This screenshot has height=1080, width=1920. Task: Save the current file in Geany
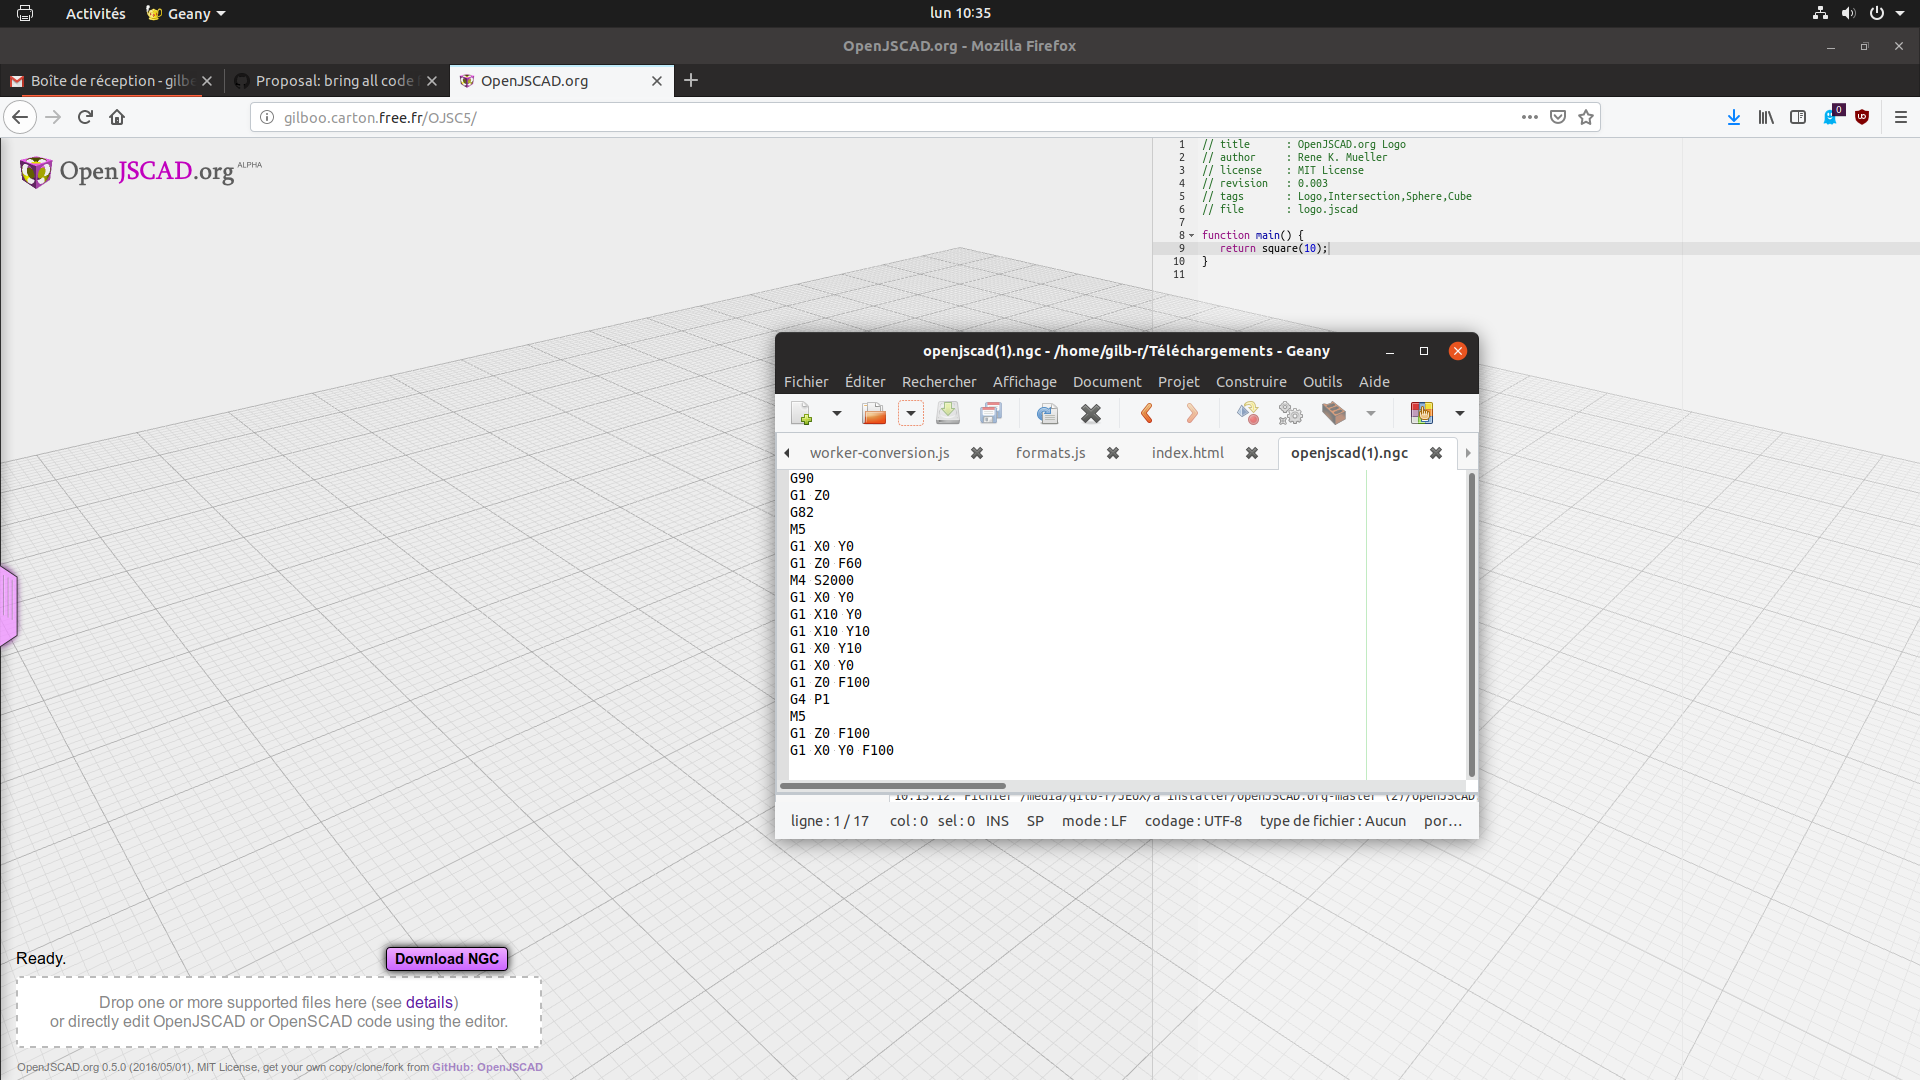click(x=948, y=413)
